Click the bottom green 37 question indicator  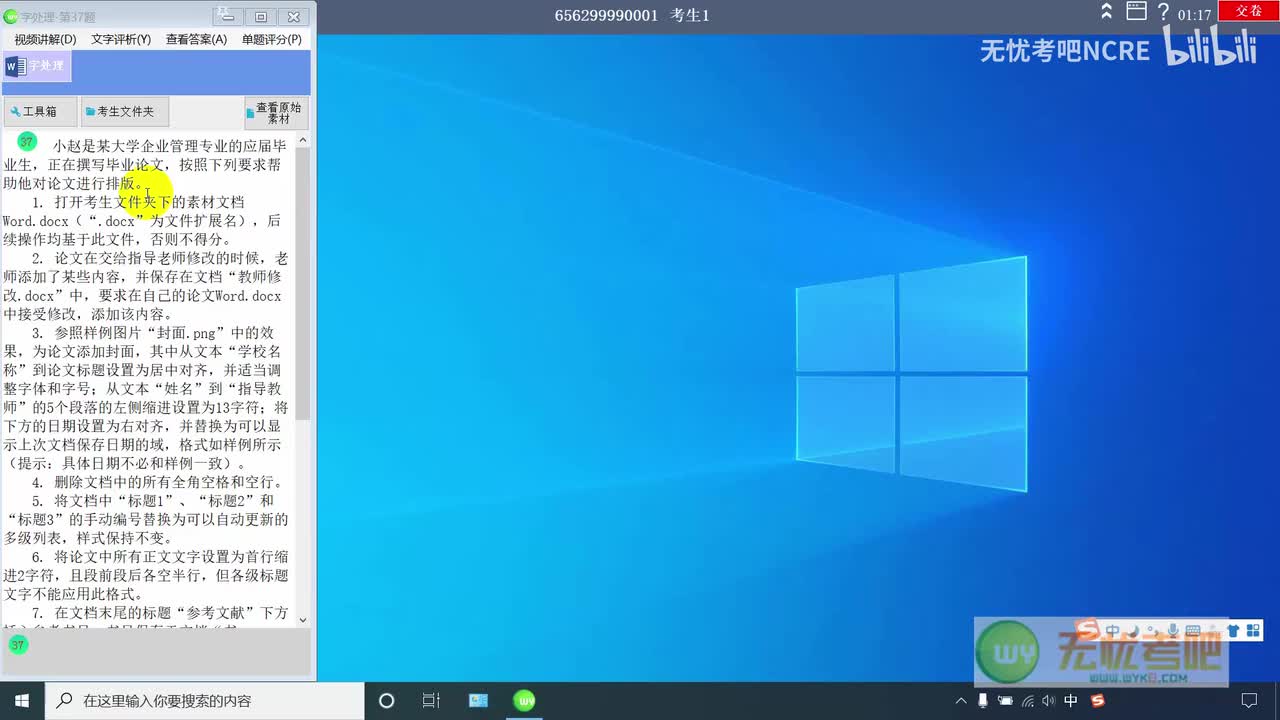tap(17, 645)
